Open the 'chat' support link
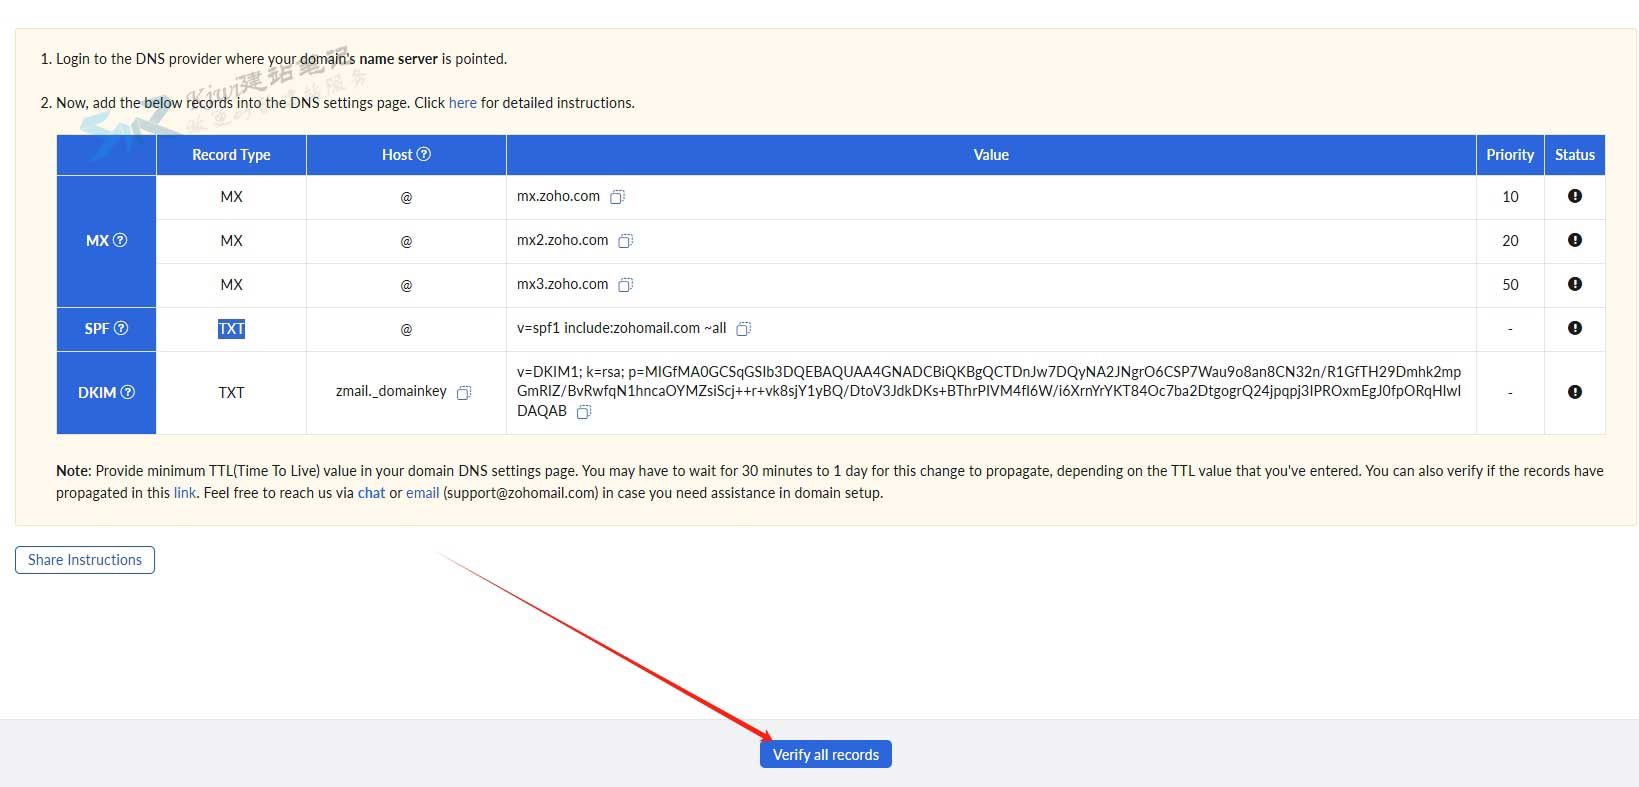 [x=371, y=493]
